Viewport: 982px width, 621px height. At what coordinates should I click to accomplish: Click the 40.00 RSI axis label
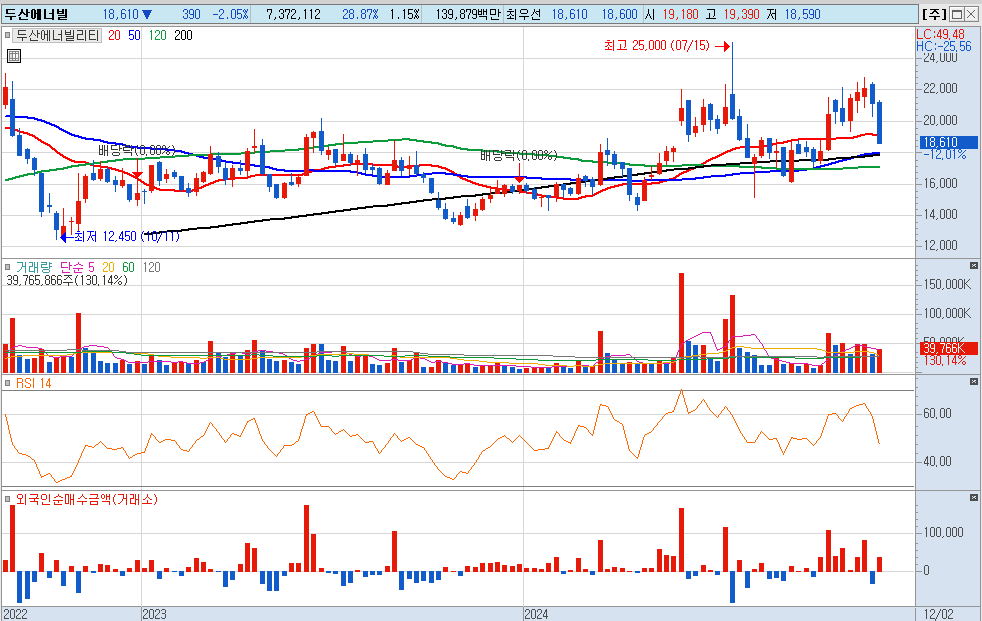pyautogui.click(x=938, y=461)
